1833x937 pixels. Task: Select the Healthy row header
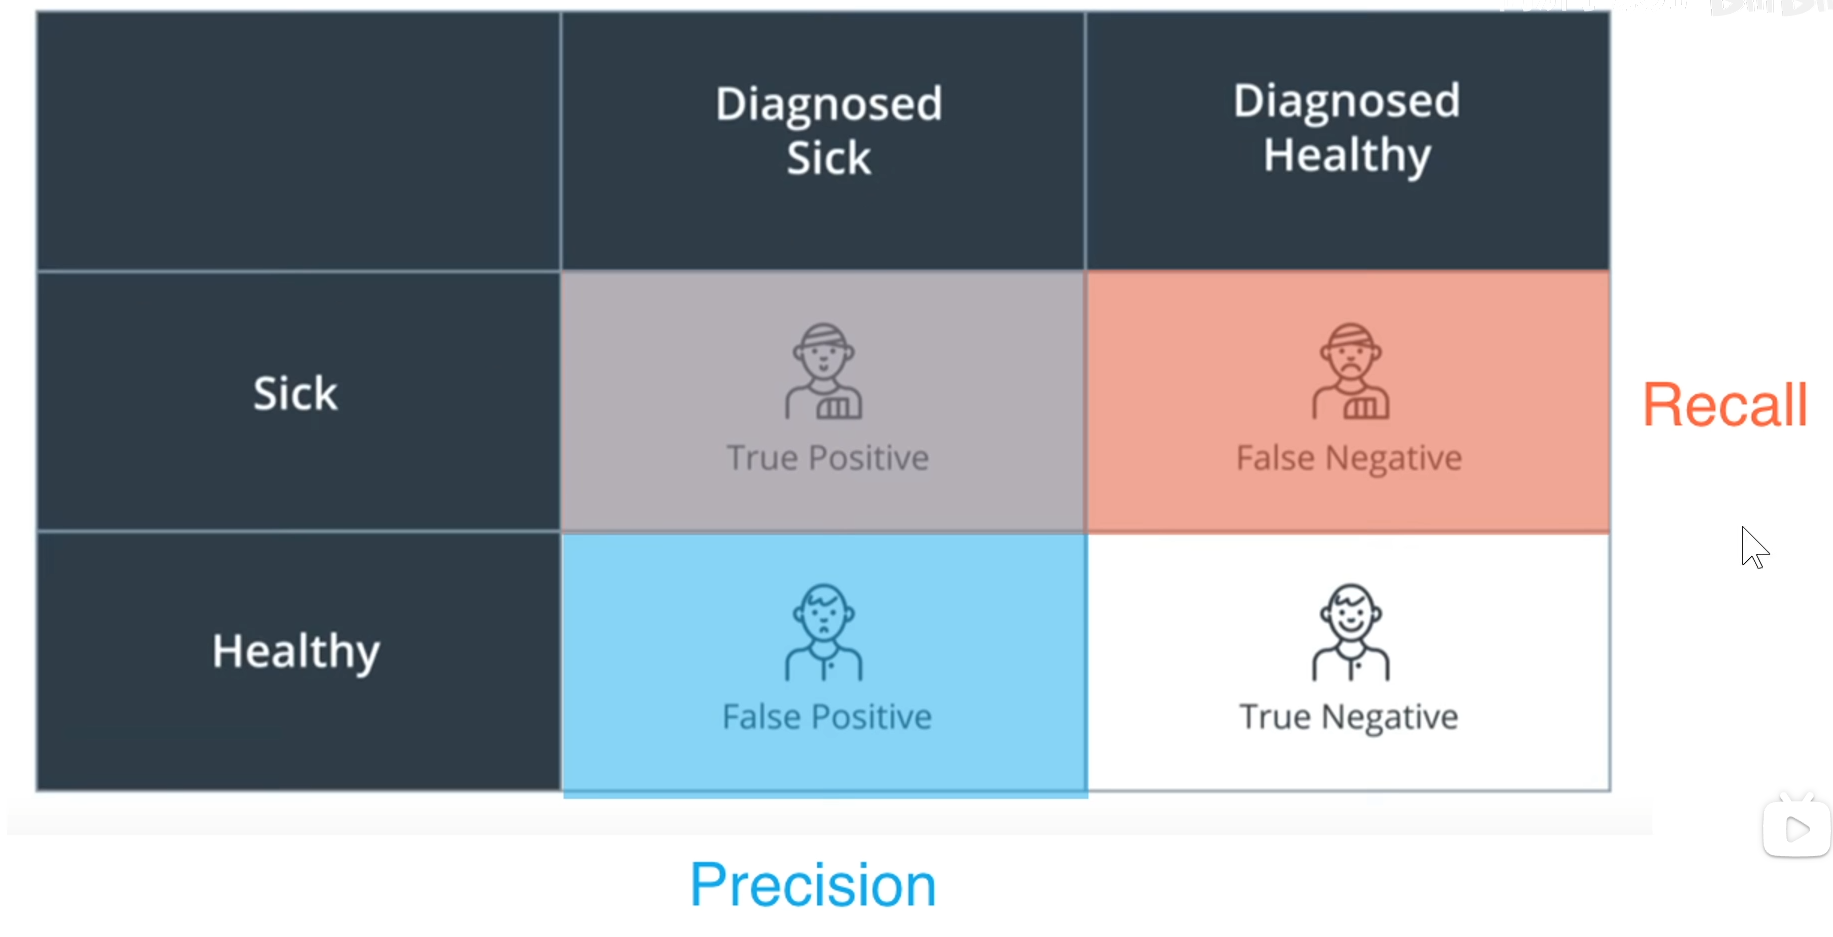(296, 652)
